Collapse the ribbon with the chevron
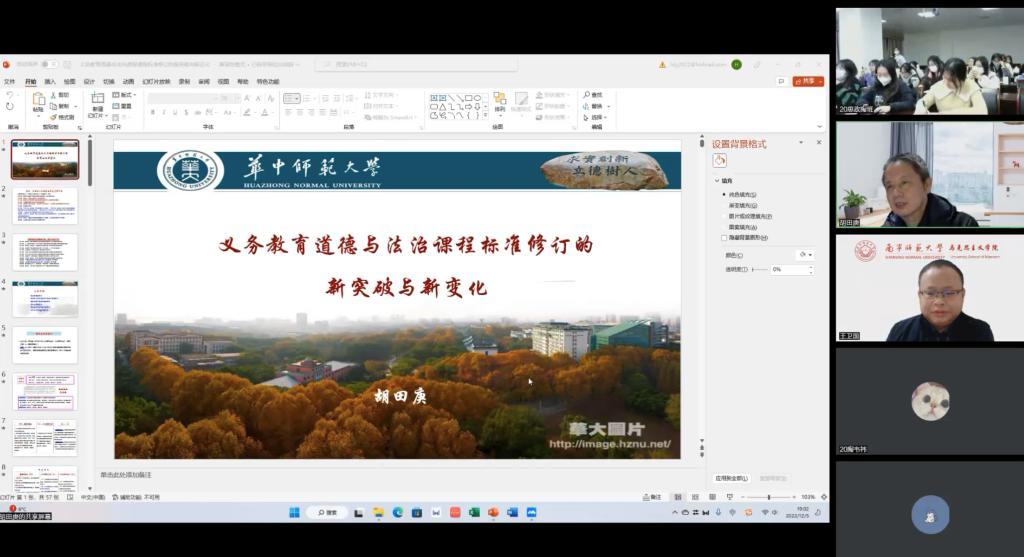This screenshot has height=557, width=1024. pyautogui.click(x=820, y=127)
